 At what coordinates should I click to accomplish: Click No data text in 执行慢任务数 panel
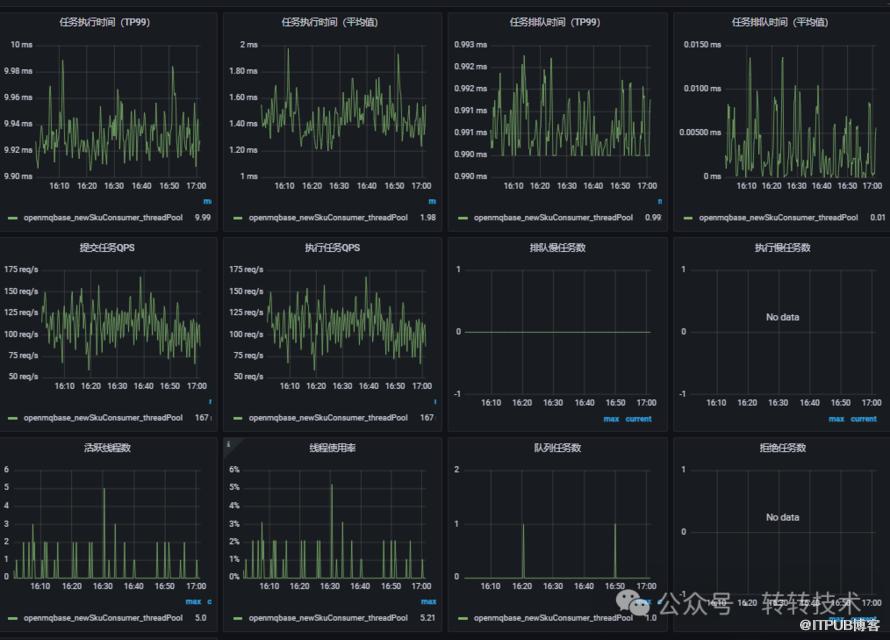(783, 317)
